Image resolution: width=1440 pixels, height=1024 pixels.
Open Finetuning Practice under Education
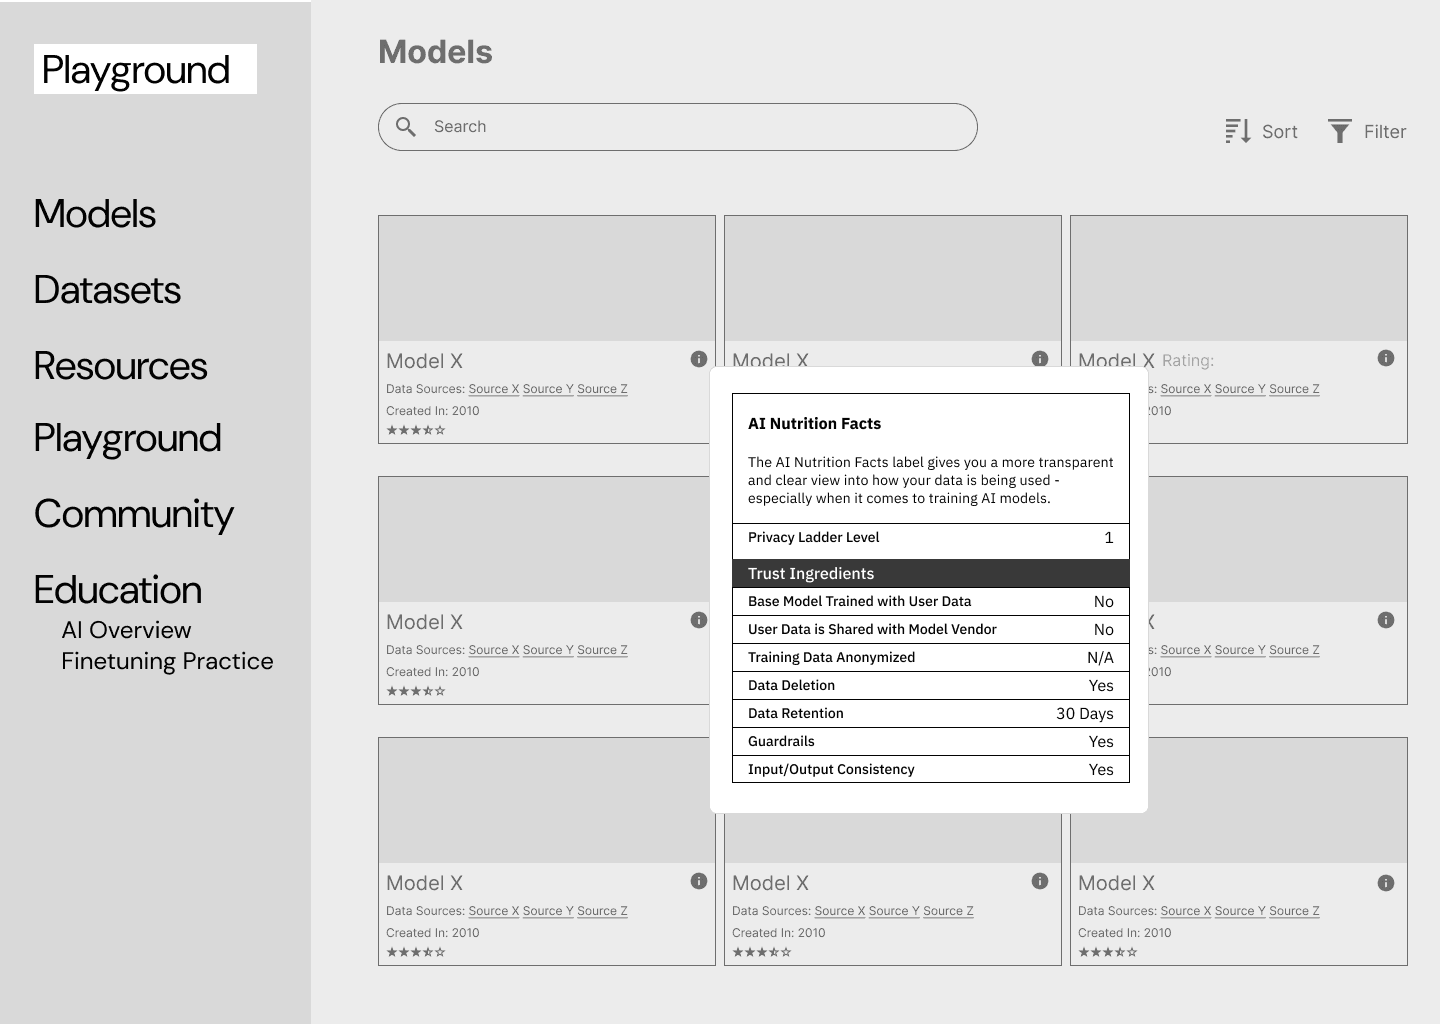pyautogui.click(x=167, y=661)
